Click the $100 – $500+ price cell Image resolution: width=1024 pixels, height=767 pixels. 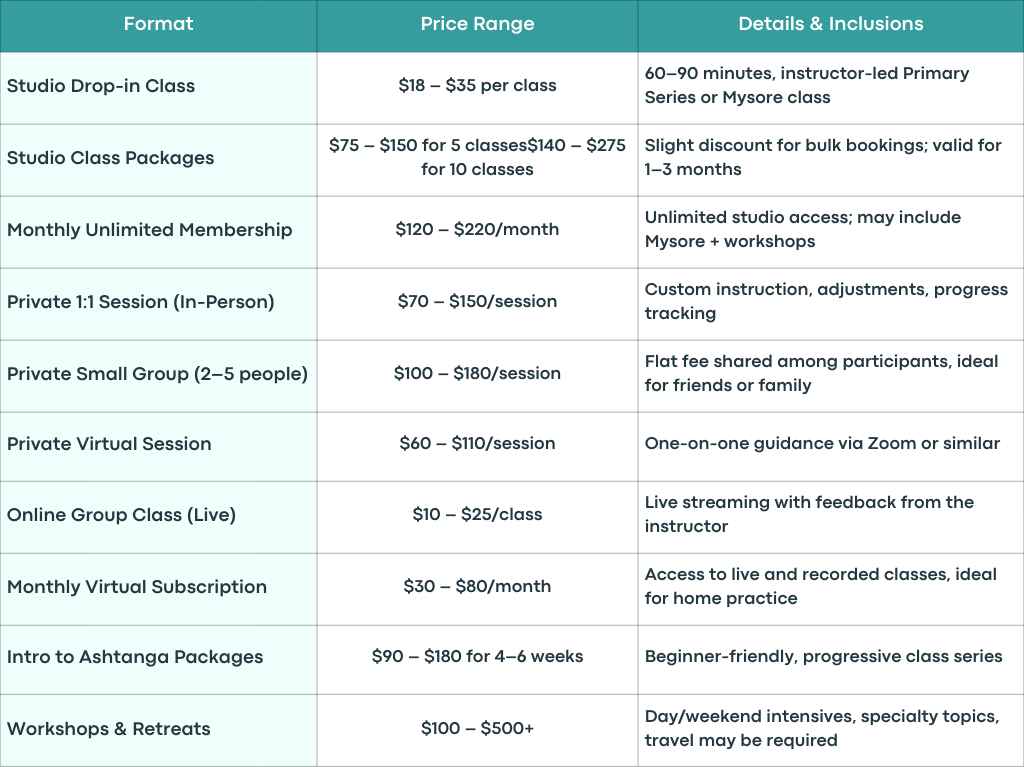477,728
